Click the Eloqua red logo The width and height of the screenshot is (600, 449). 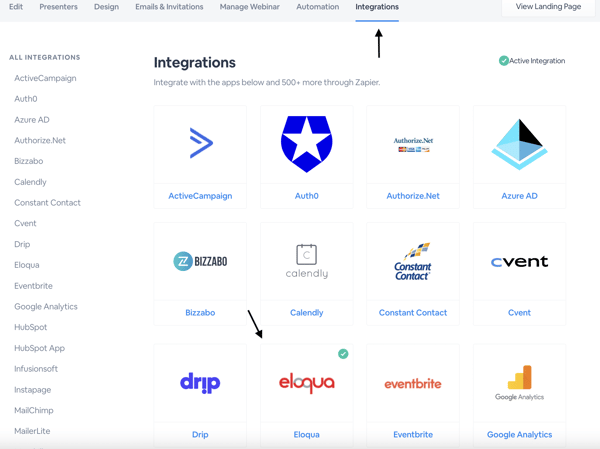coord(307,384)
